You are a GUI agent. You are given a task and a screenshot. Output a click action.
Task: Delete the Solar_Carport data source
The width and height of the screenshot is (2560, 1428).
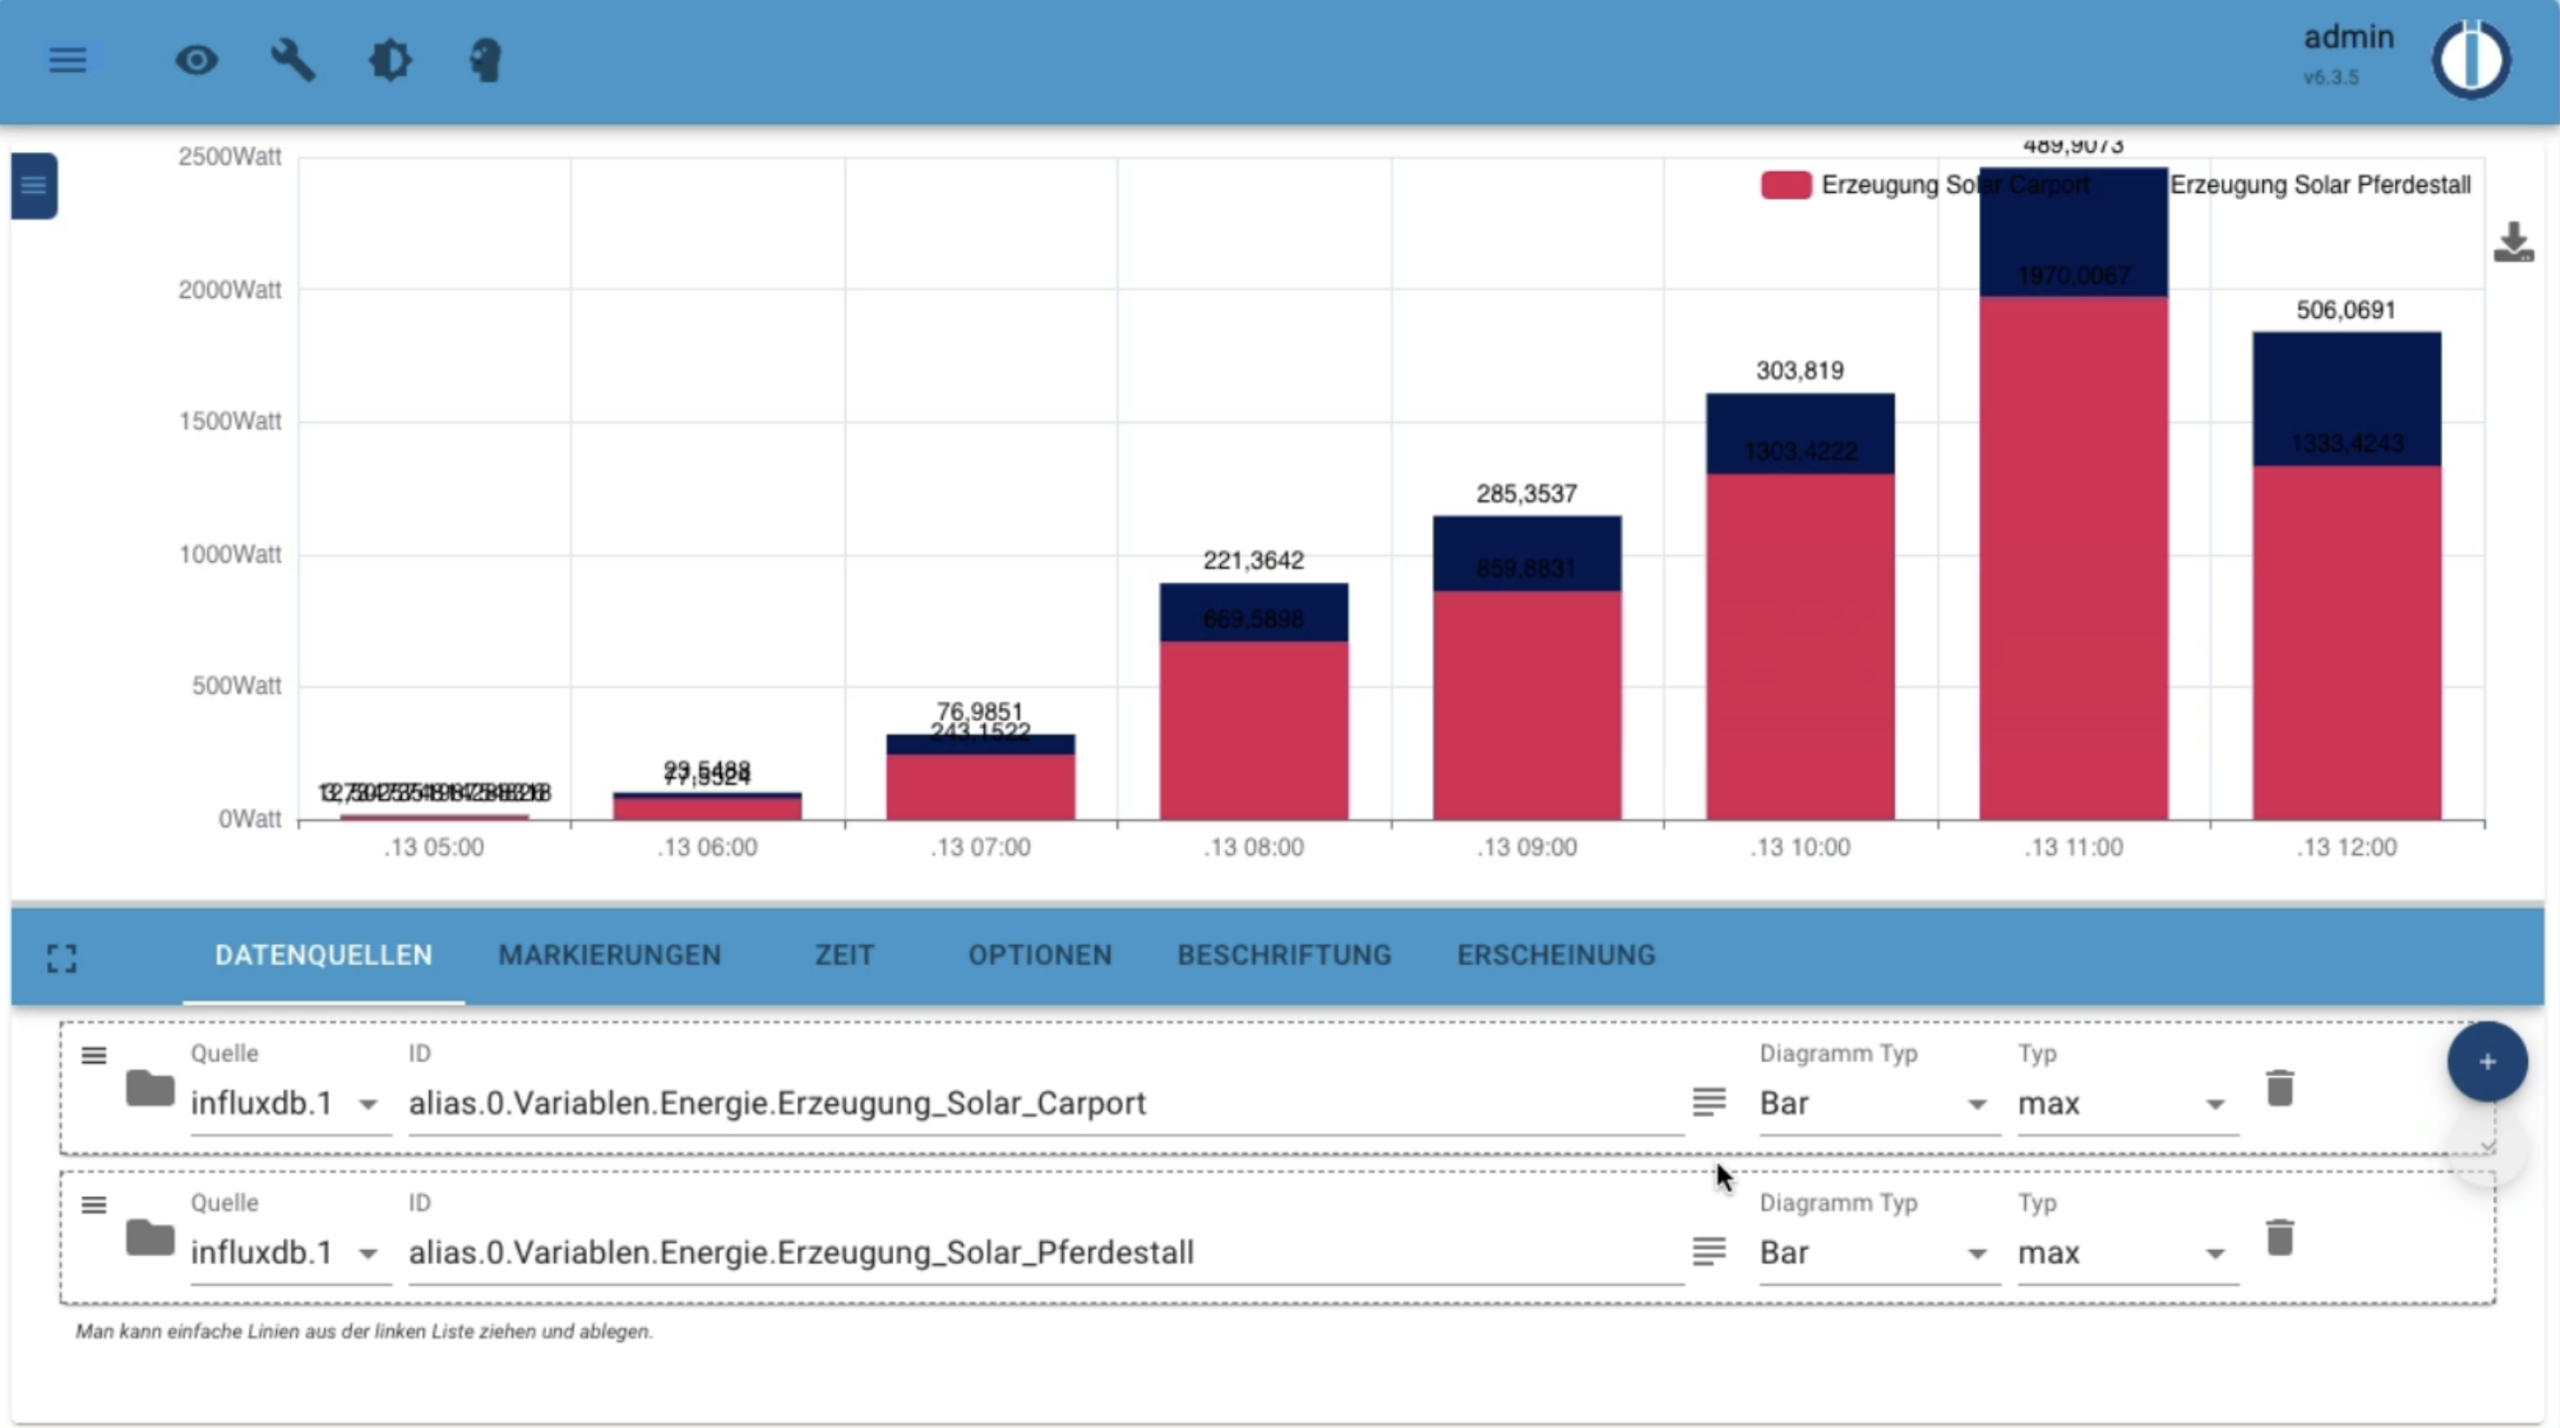[2279, 1088]
